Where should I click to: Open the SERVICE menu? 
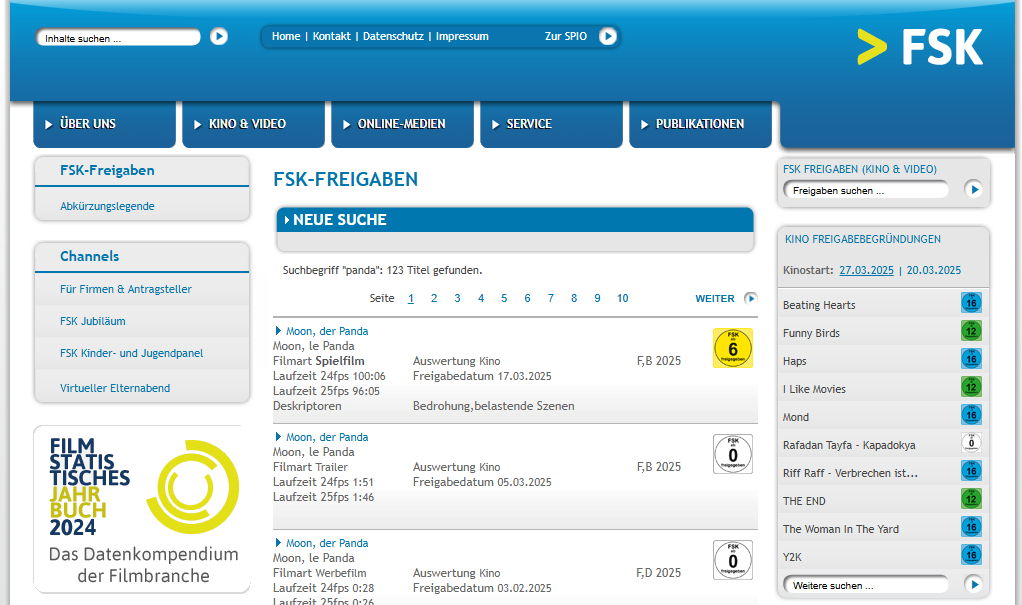(x=551, y=124)
